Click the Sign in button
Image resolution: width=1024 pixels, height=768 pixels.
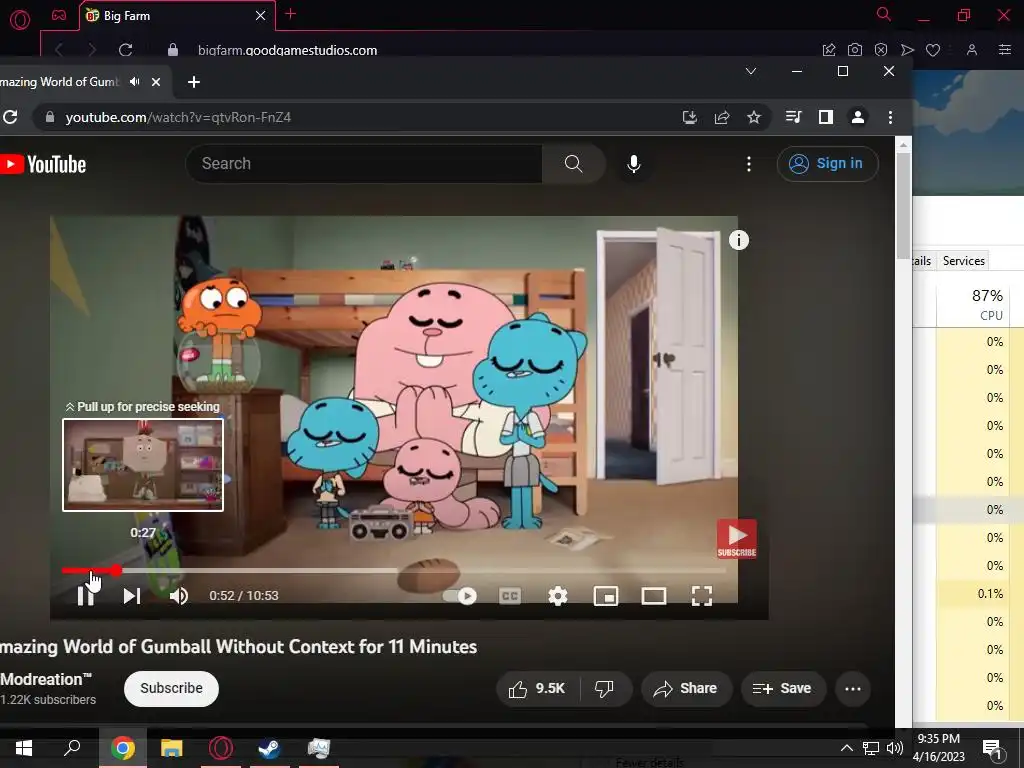827,163
